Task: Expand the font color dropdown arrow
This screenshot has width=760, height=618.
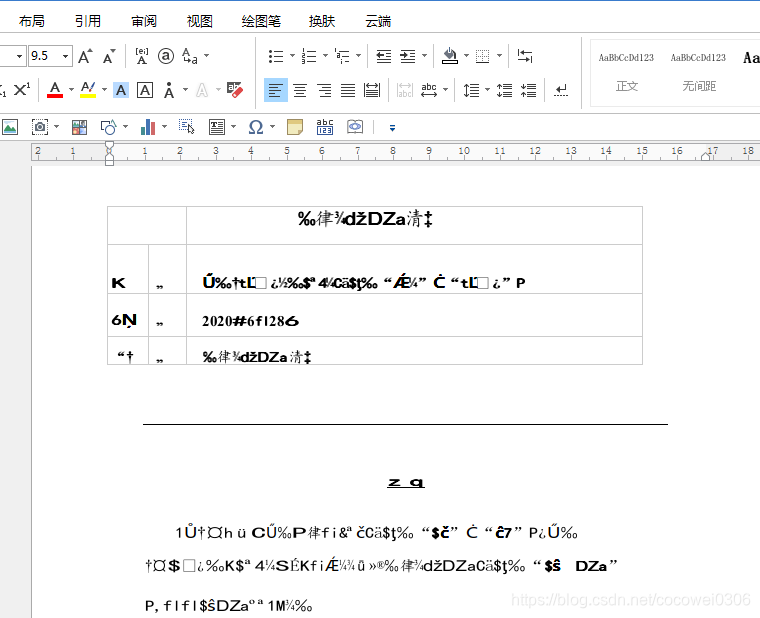Action: [x=71, y=90]
